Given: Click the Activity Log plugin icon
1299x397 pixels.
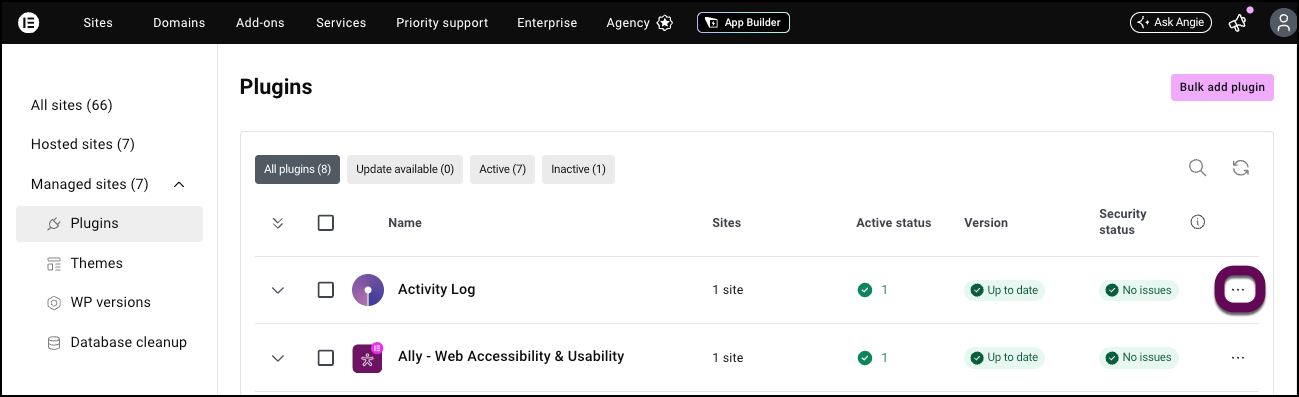Looking at the screenshot, I should (x=368, y=290).
